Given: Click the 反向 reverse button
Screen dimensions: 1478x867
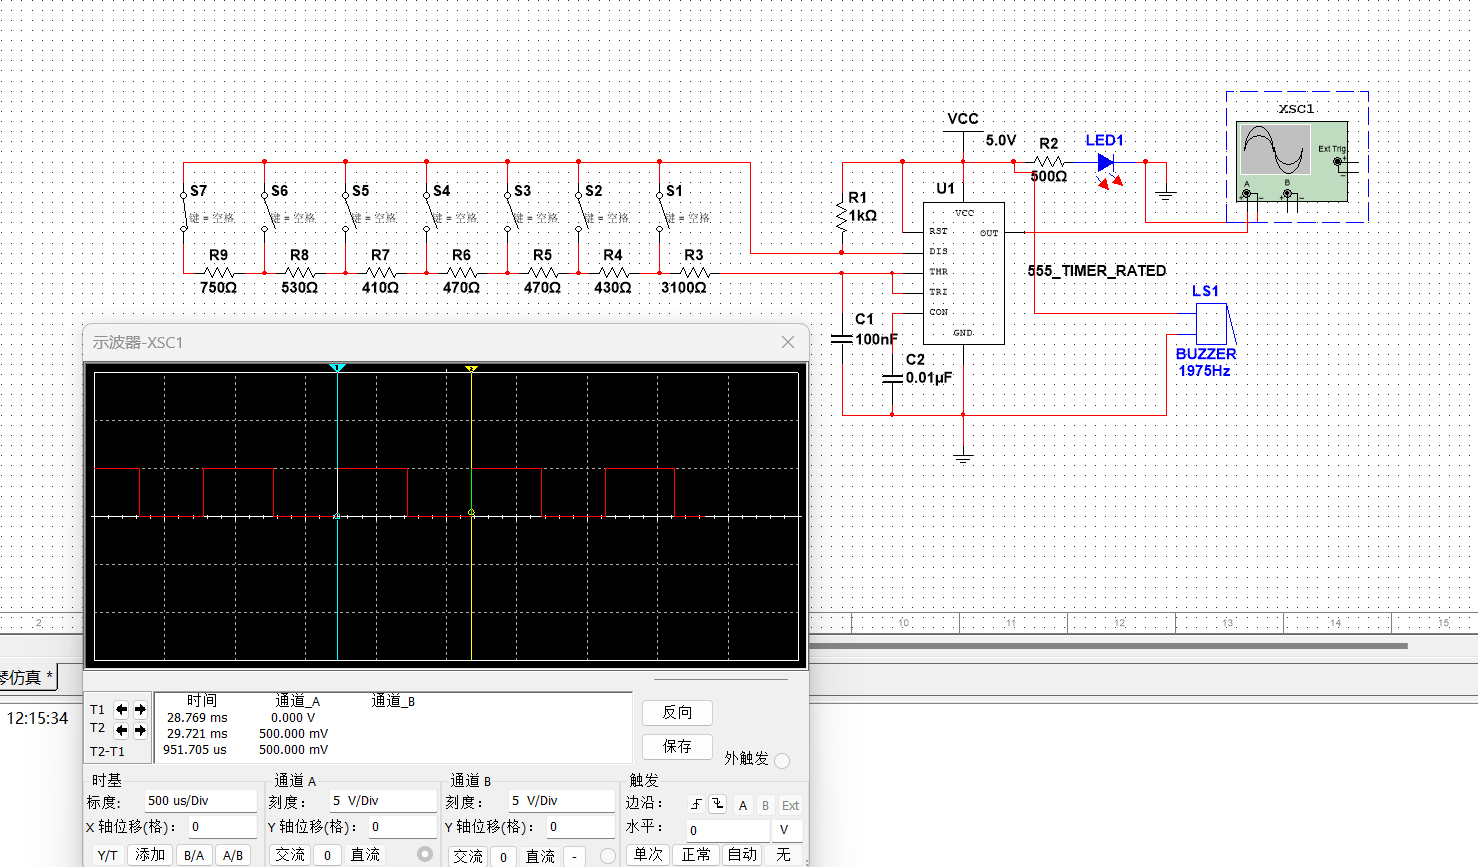Looking at the screenshot, I should [x=677, y=712].
